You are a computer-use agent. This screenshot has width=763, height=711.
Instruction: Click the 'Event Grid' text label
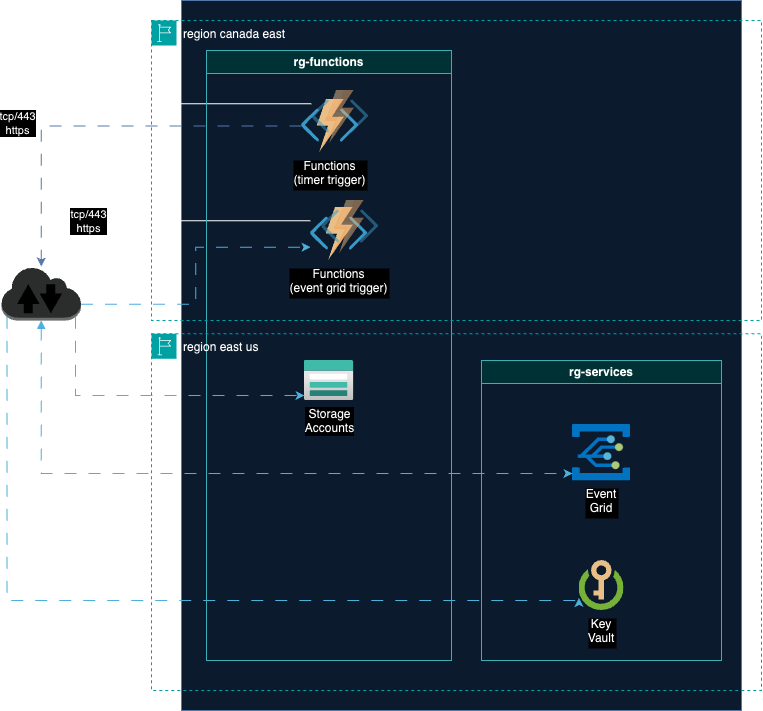point(600,501)
